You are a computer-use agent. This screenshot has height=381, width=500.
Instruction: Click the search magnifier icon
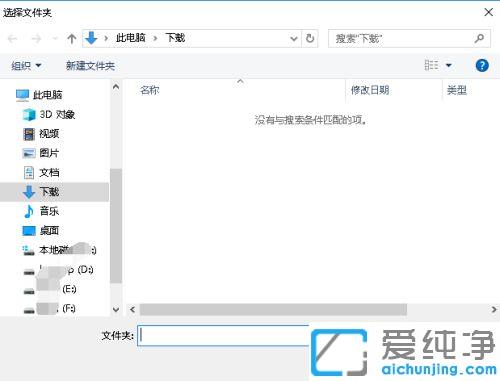(479, 39)
